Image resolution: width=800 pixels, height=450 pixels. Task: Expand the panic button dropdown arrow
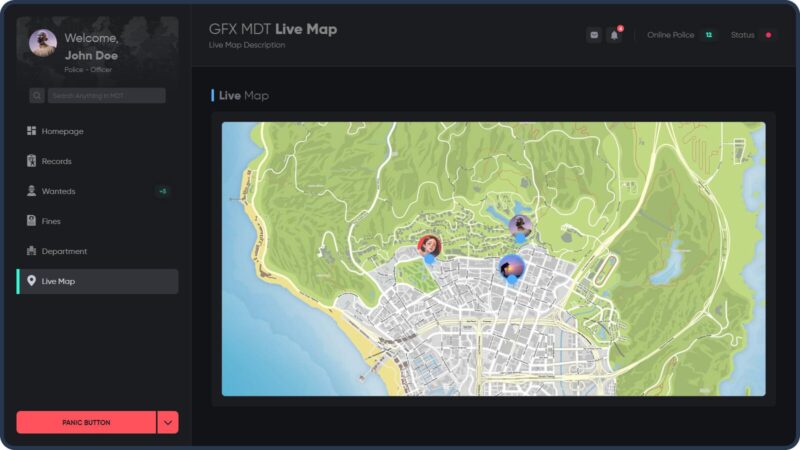coord(168,422)
